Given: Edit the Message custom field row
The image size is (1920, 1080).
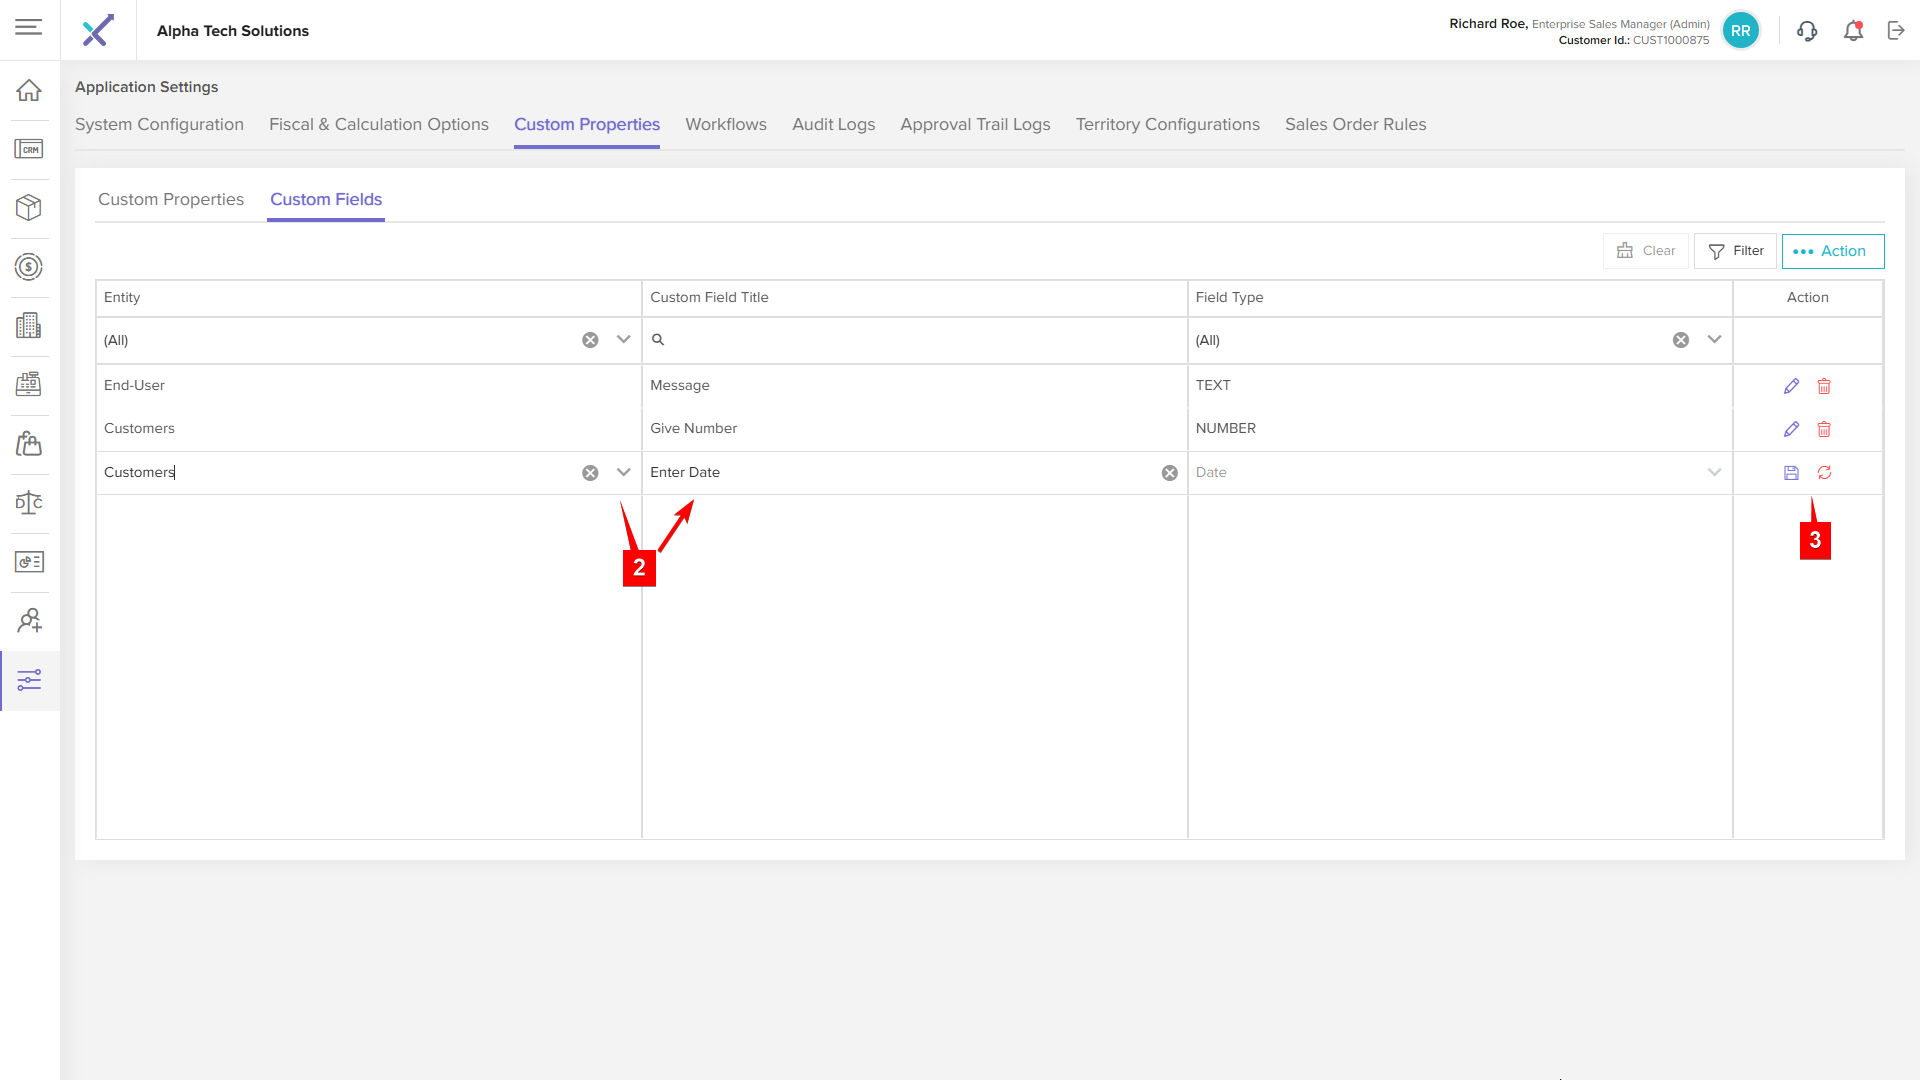Looking at the screenshot, I should coord(1791,386).
